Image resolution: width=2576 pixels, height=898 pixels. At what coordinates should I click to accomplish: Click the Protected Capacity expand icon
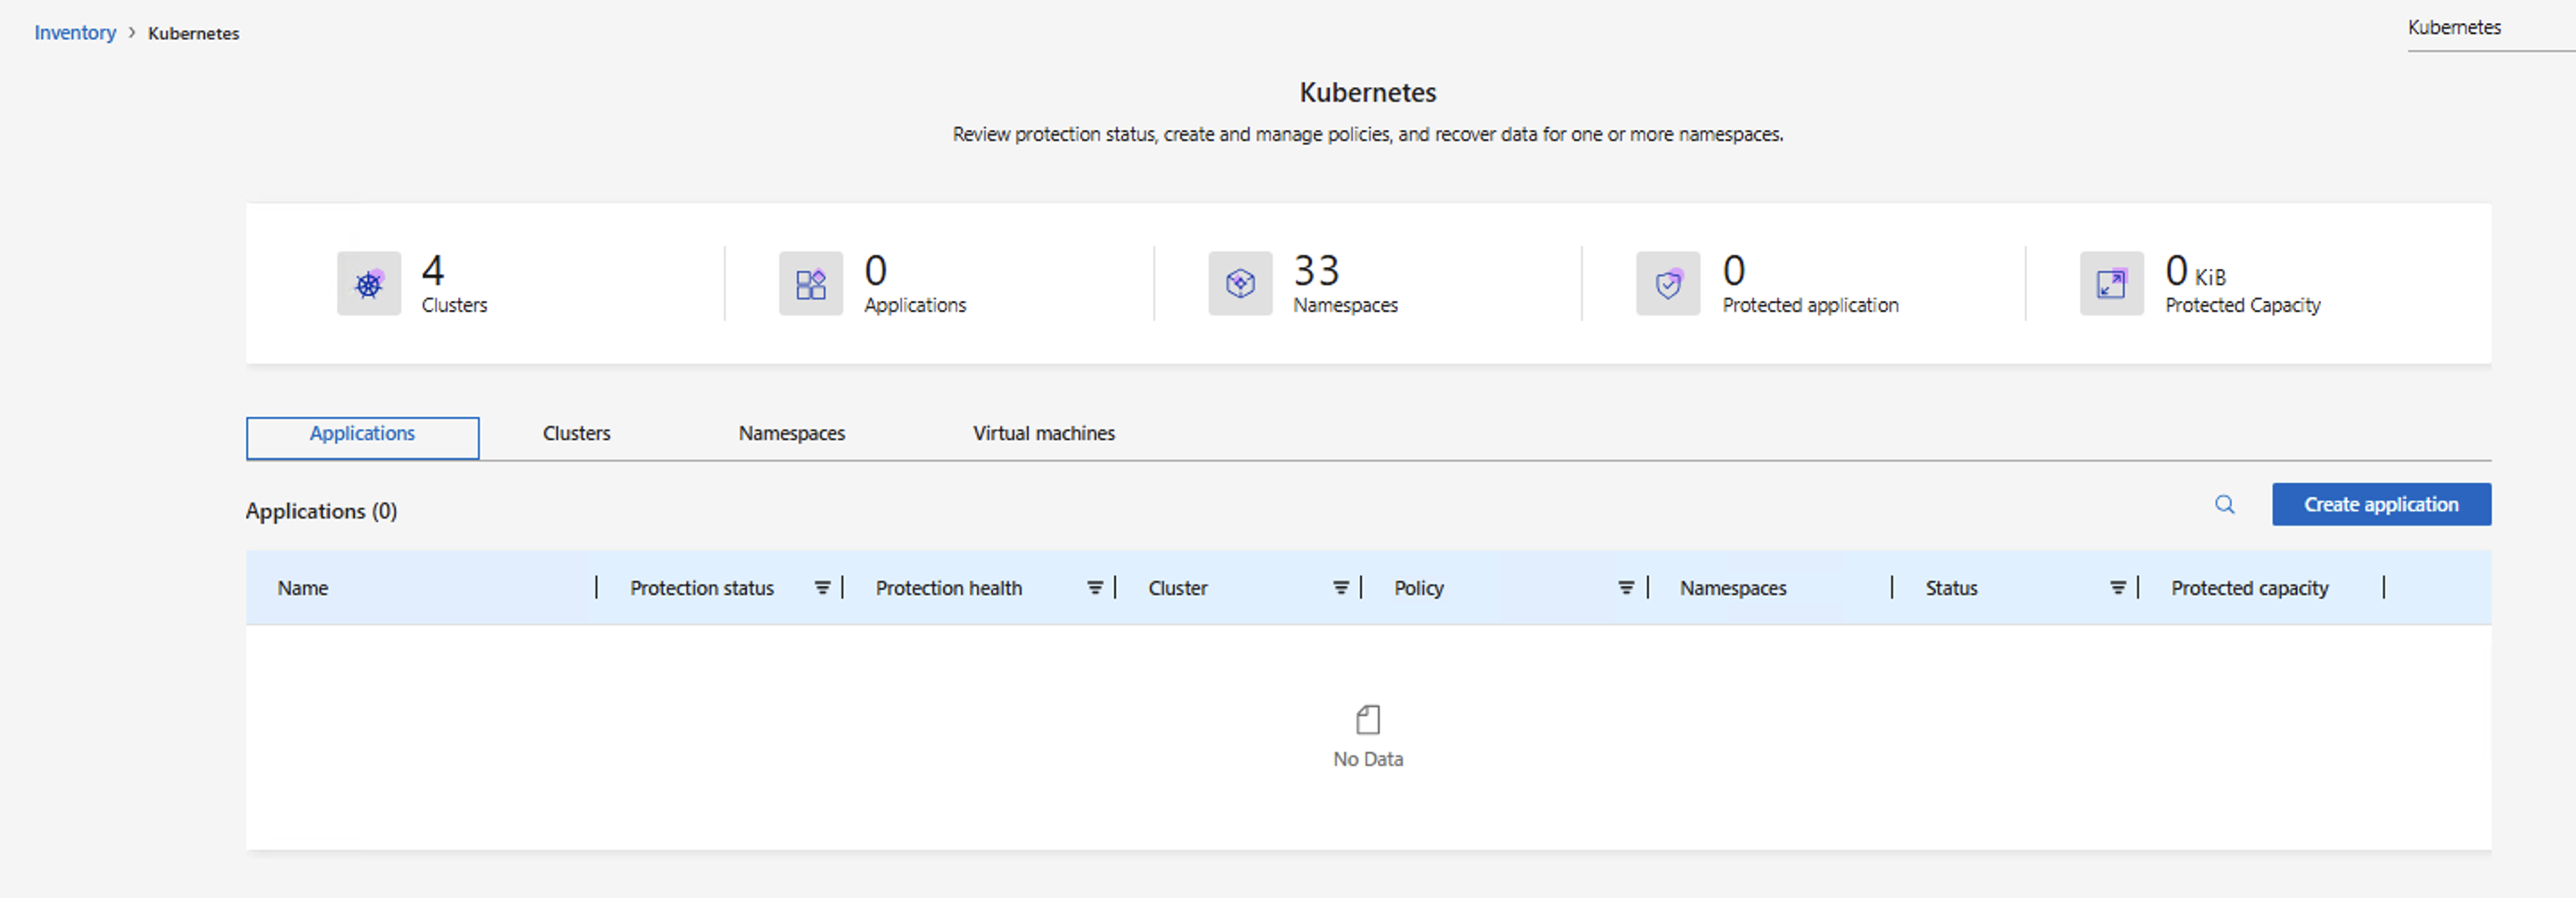tap(2112, 284)
